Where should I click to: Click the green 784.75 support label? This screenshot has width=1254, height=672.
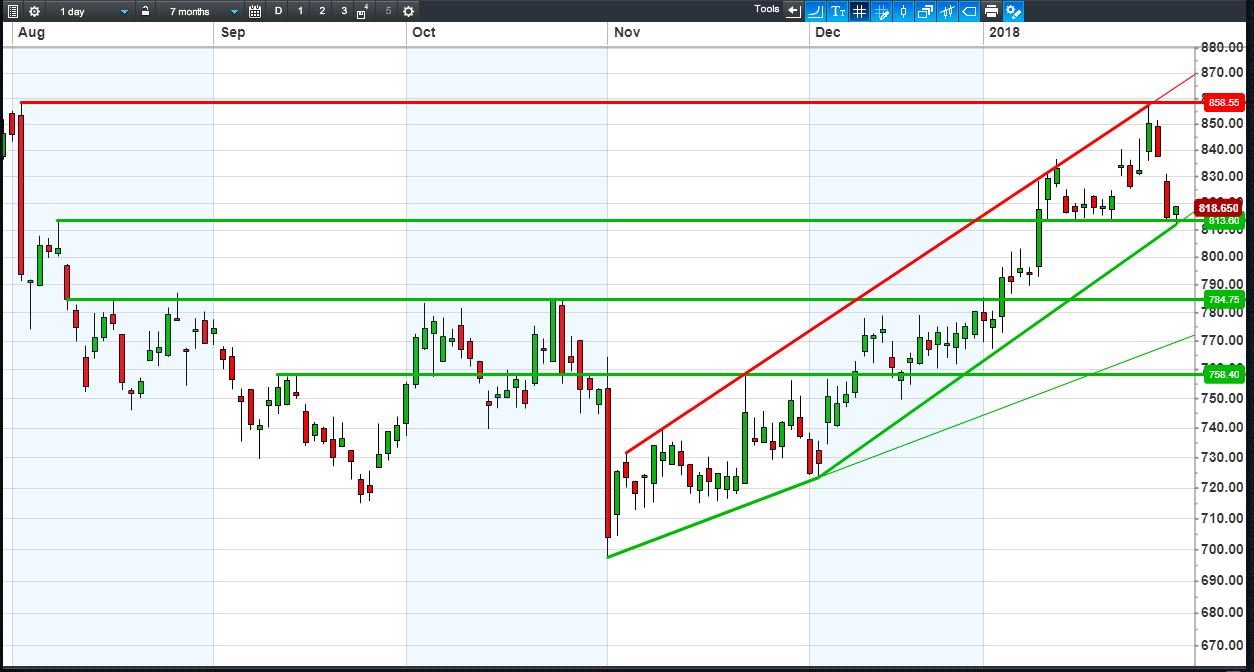pos(1224,299)
